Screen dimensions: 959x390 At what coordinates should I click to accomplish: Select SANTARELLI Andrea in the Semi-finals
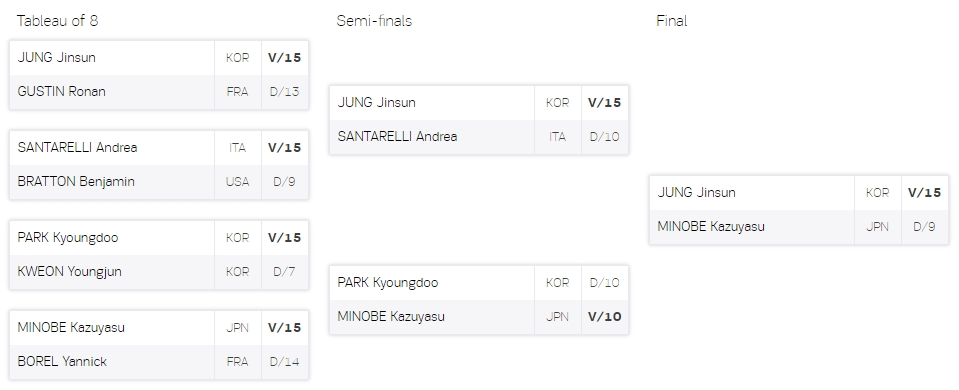[x=397, y=136]
